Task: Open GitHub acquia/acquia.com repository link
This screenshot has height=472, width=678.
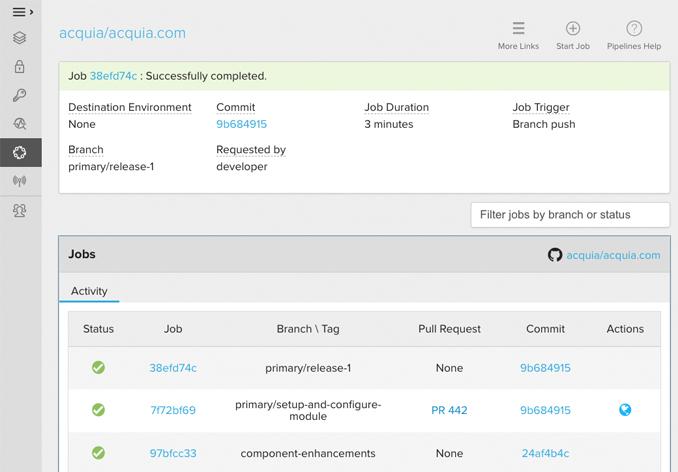Action: pyautogui.click(x=613, y=255)
